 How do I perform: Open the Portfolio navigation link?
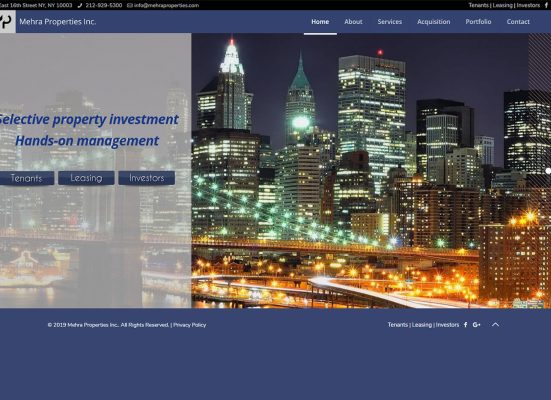pyautogui.click(x=478, y=22)
